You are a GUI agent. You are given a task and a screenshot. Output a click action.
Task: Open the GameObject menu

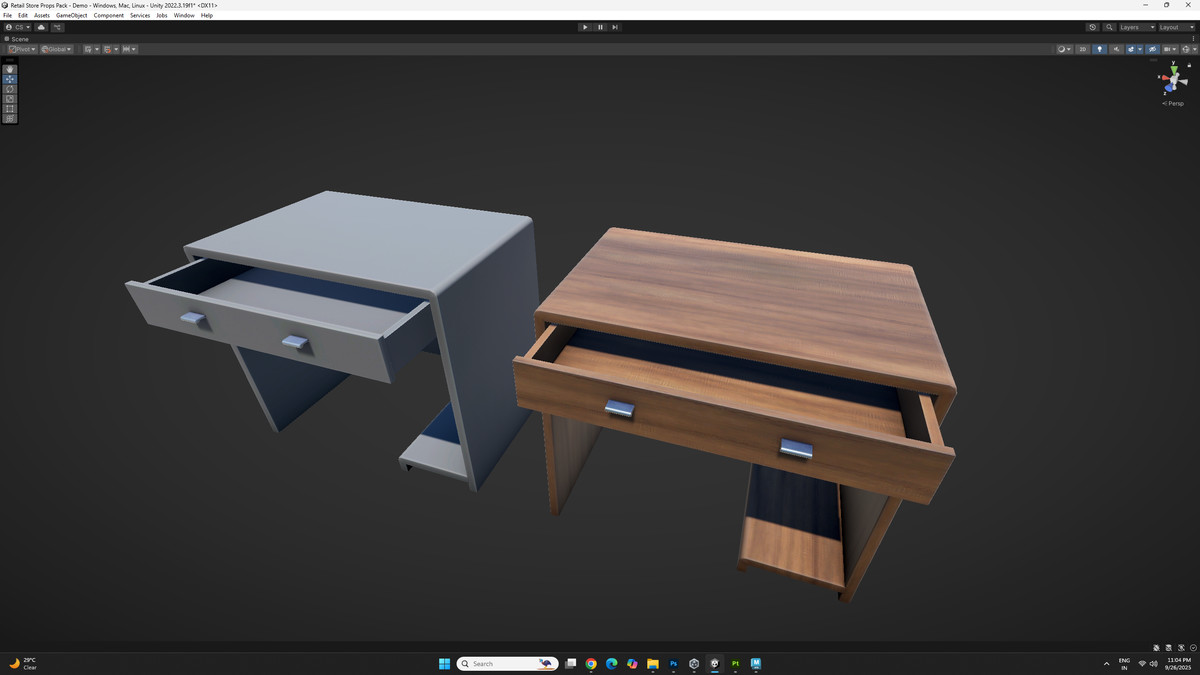pos(71,15)
